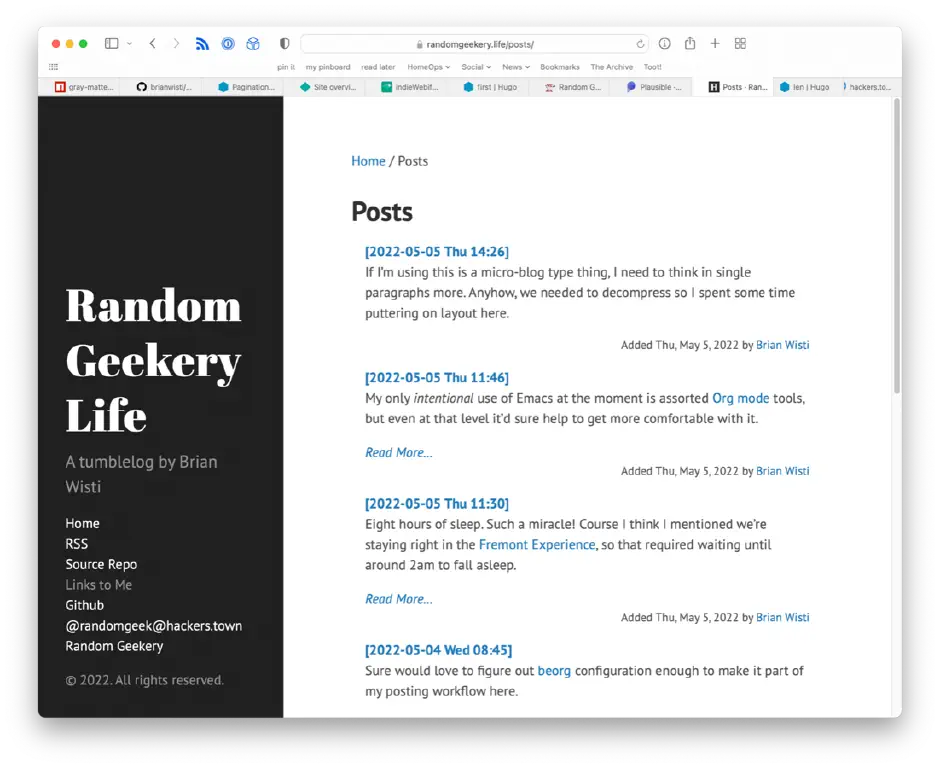Image resolution: width=940 pixels, height=768 pixels.
Task: Open the RSS subscribe toolbar icon
Action: (202, 43)
